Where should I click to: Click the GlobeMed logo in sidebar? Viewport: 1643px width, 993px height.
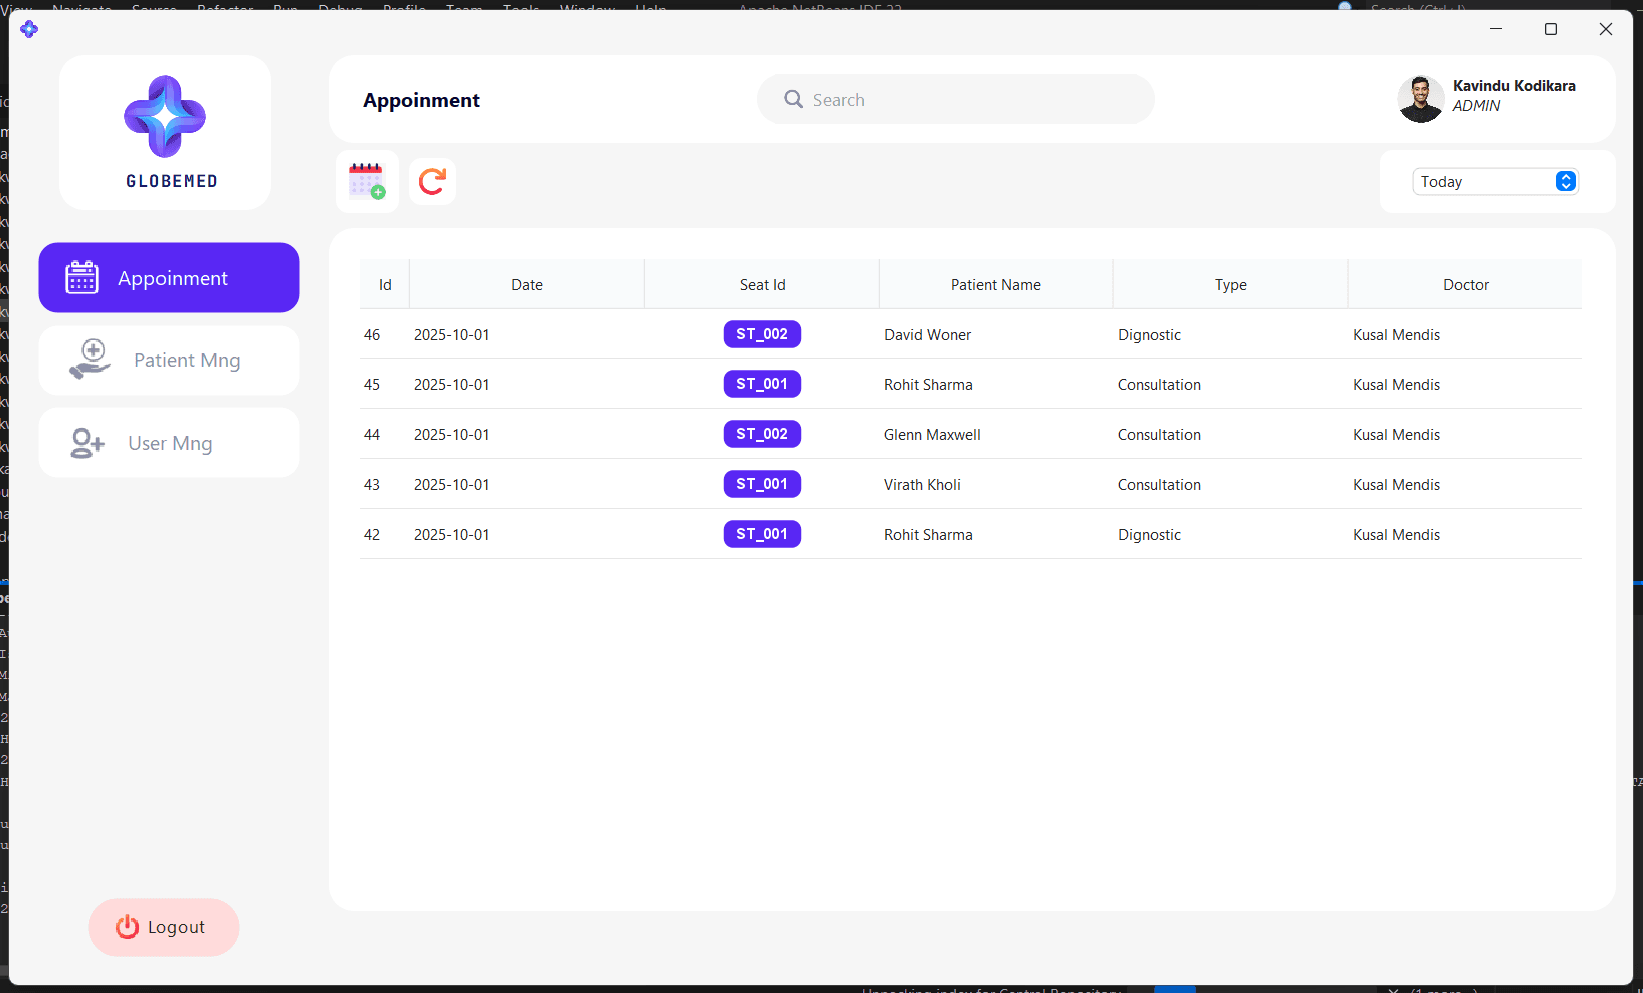[165, 132]
